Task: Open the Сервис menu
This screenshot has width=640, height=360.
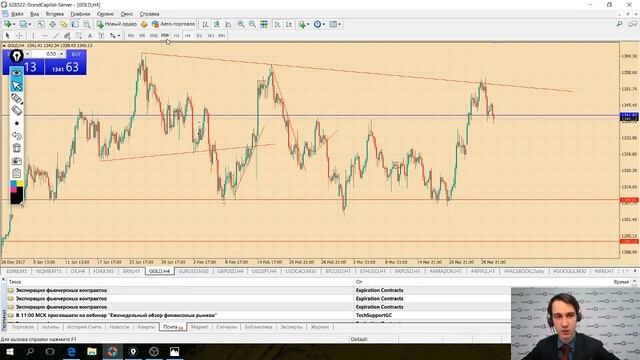Action: pos(105,14)
